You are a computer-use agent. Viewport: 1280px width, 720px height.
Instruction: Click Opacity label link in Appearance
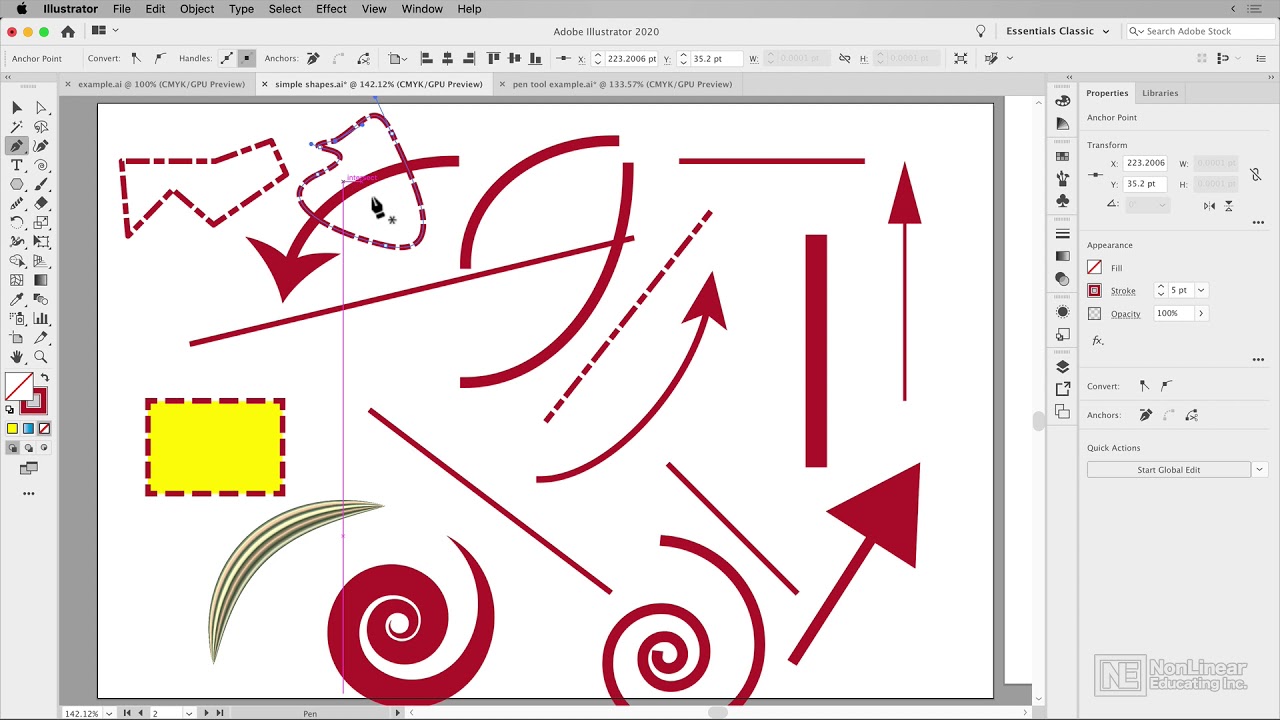(1125, 314)
